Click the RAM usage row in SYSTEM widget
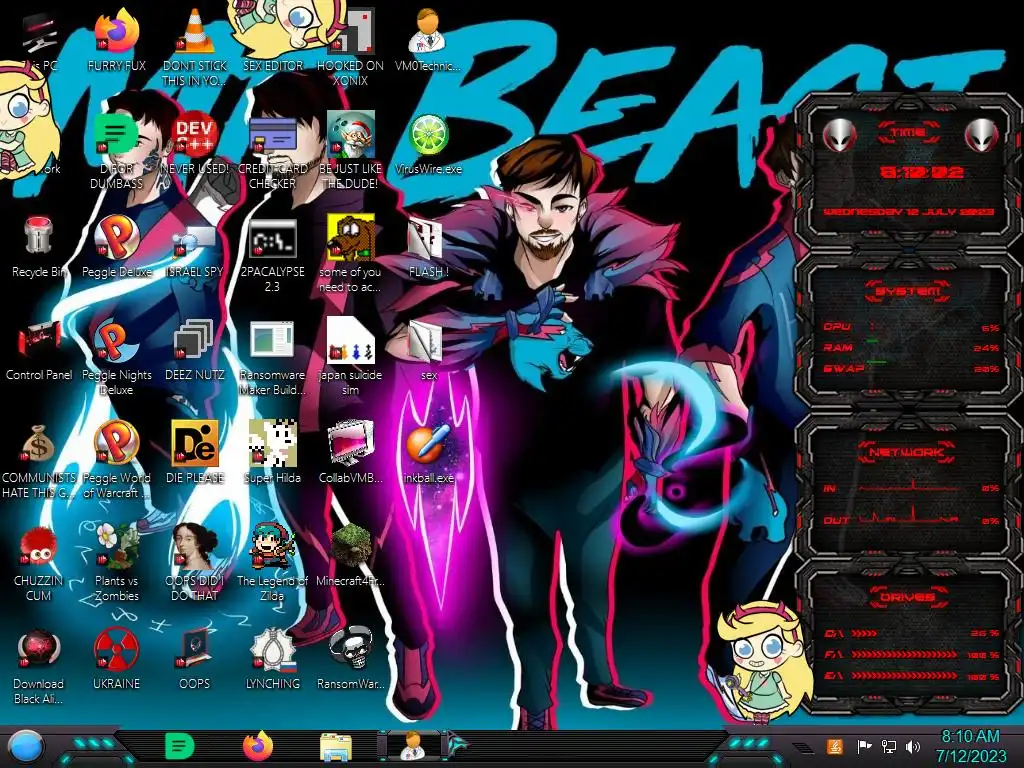 coord(911,348)
